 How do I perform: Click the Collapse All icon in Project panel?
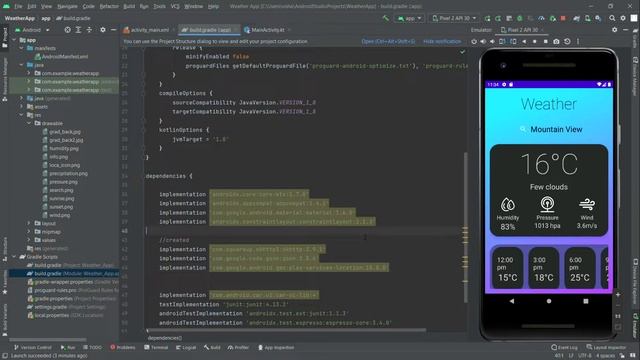click(89, 30)
